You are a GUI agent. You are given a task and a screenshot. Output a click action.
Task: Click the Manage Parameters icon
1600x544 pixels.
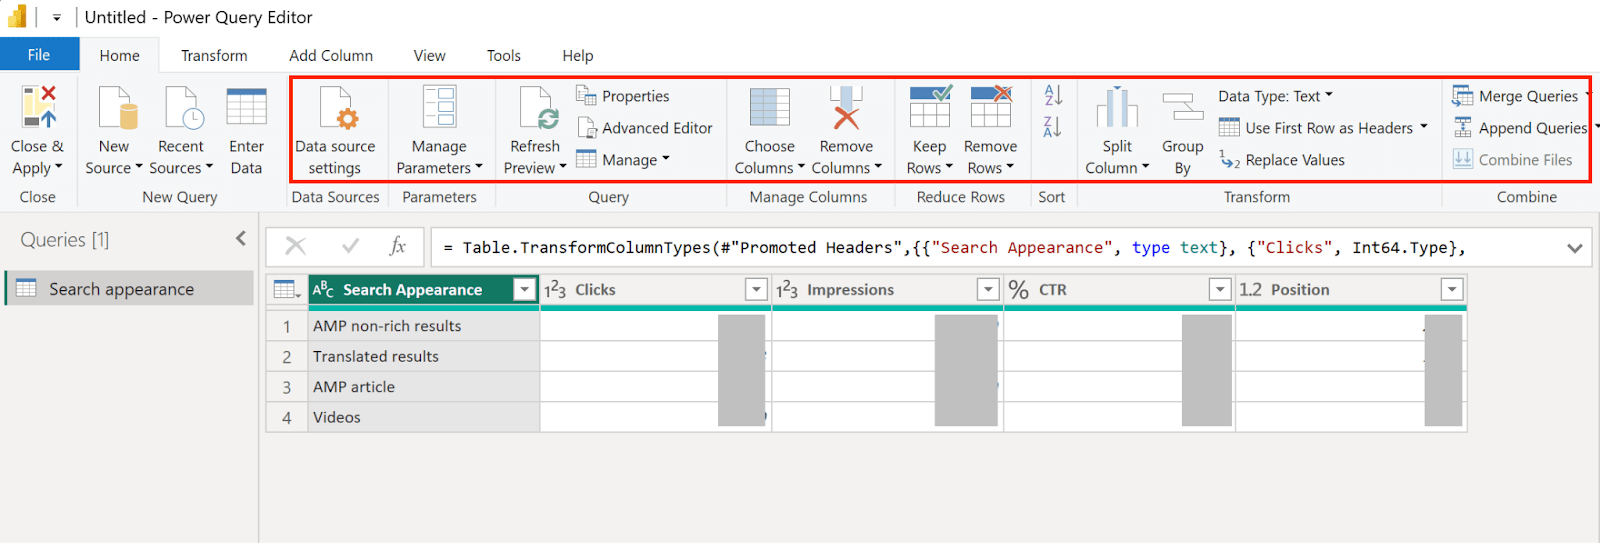(x=439, y=107)
